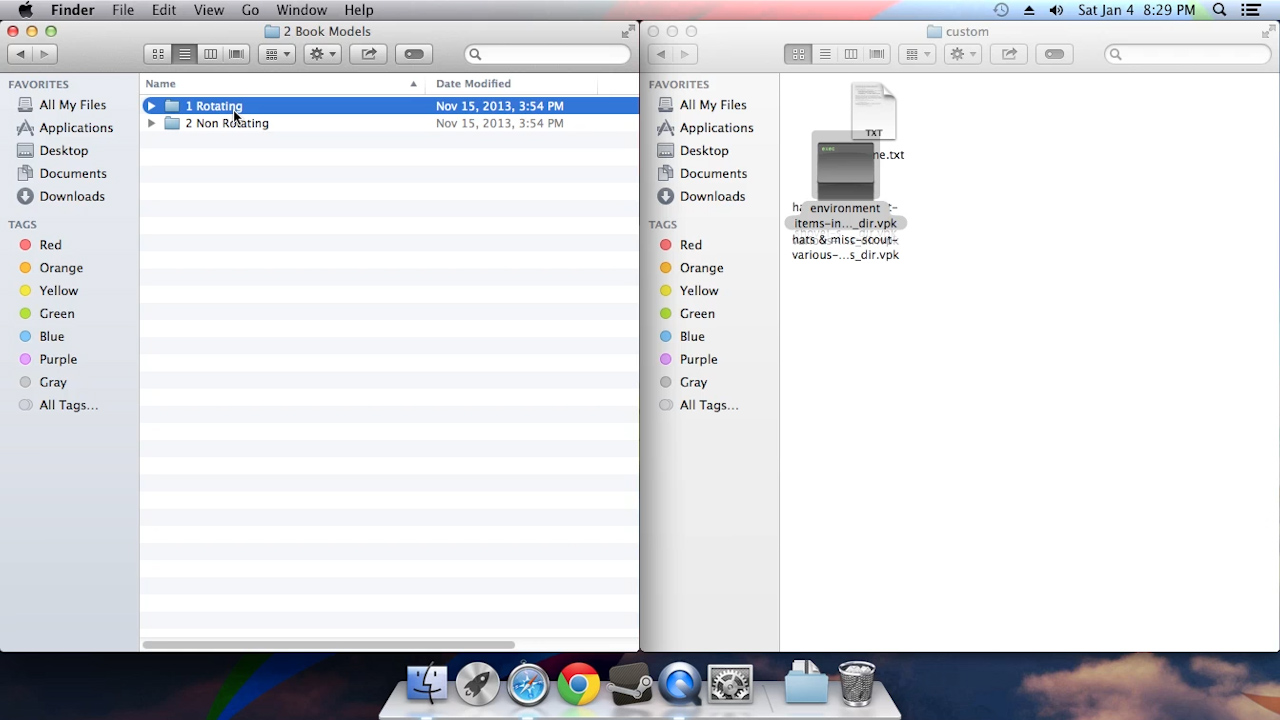Switch 2 Book Models window to column view
1280x720 pixels.
(x=210, y=54)
